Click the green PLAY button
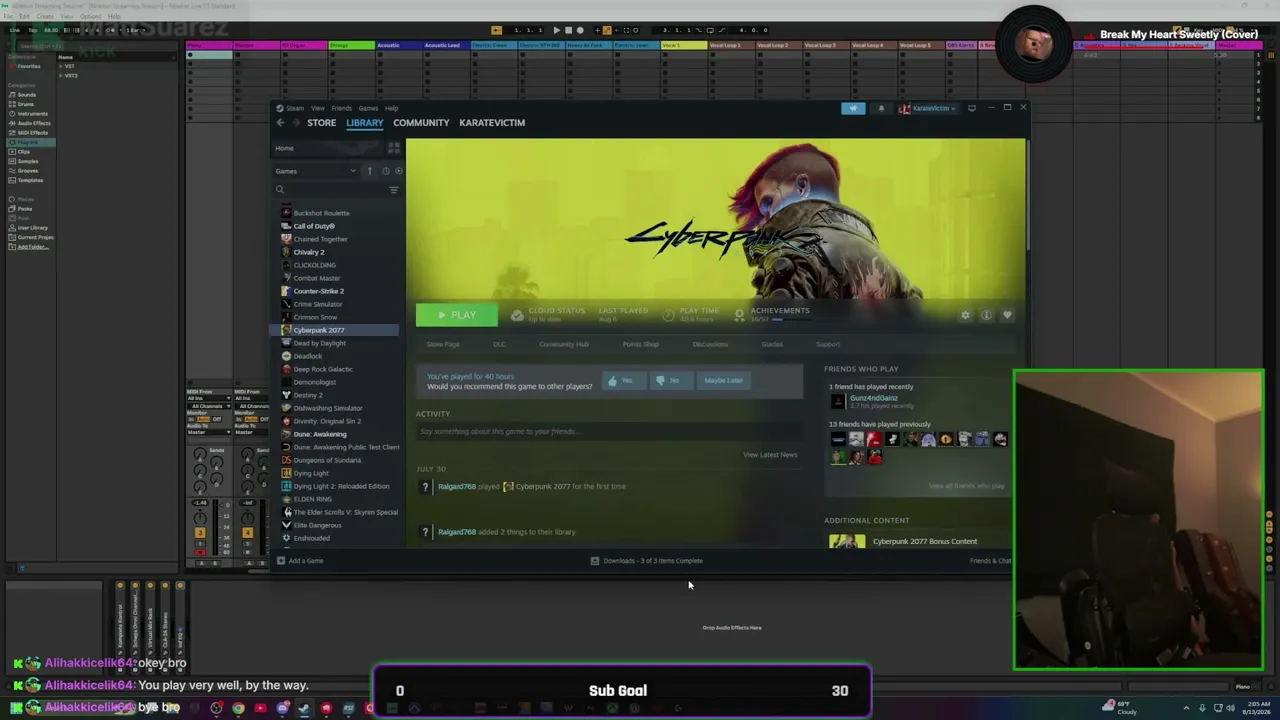This screenshot has height=720, width=1280. (x=456, y=315)
